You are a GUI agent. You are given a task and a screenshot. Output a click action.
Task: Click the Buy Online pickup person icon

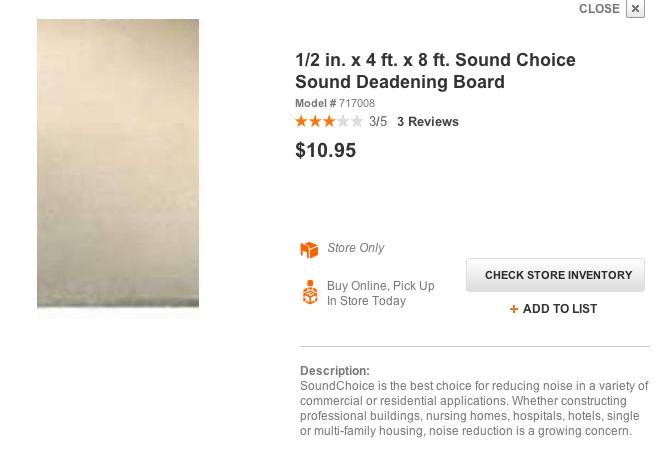pos(309,292)
